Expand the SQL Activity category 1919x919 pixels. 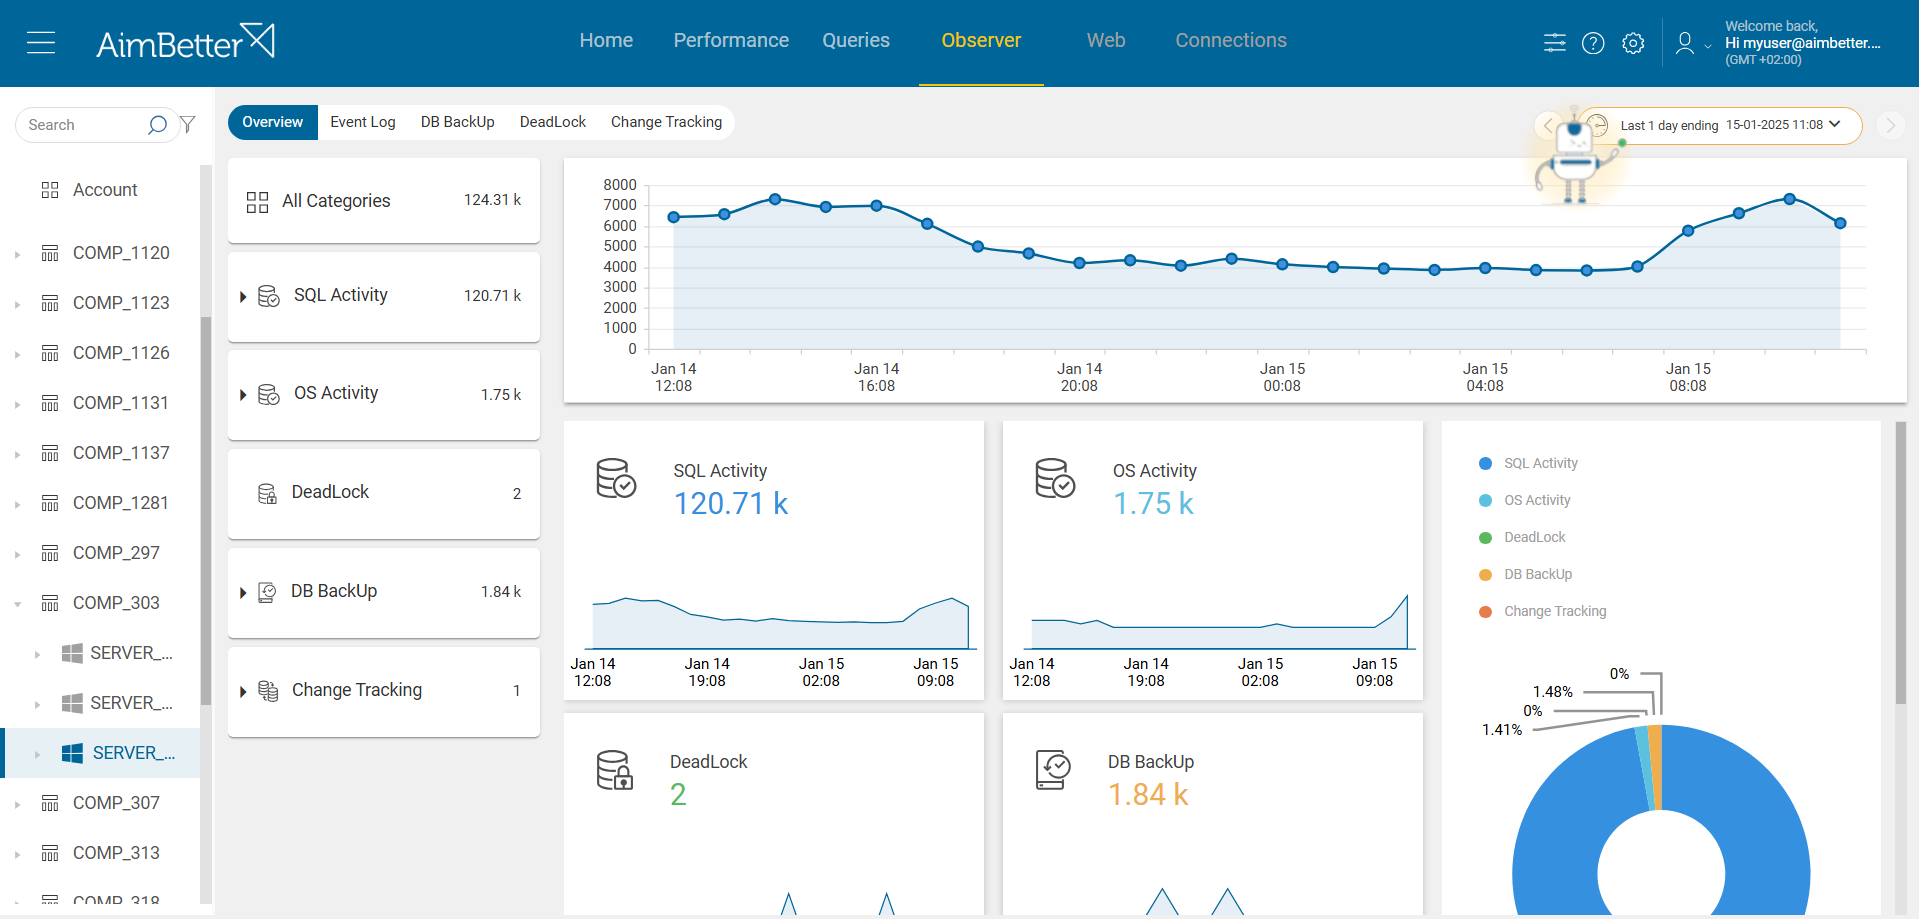(x=243, y=297)
